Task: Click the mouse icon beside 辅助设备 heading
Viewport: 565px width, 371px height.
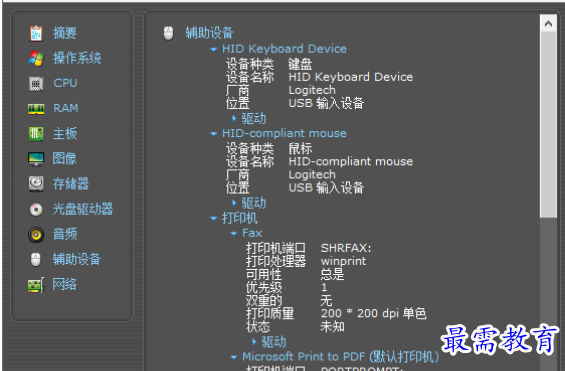Action: click(168, 33)
